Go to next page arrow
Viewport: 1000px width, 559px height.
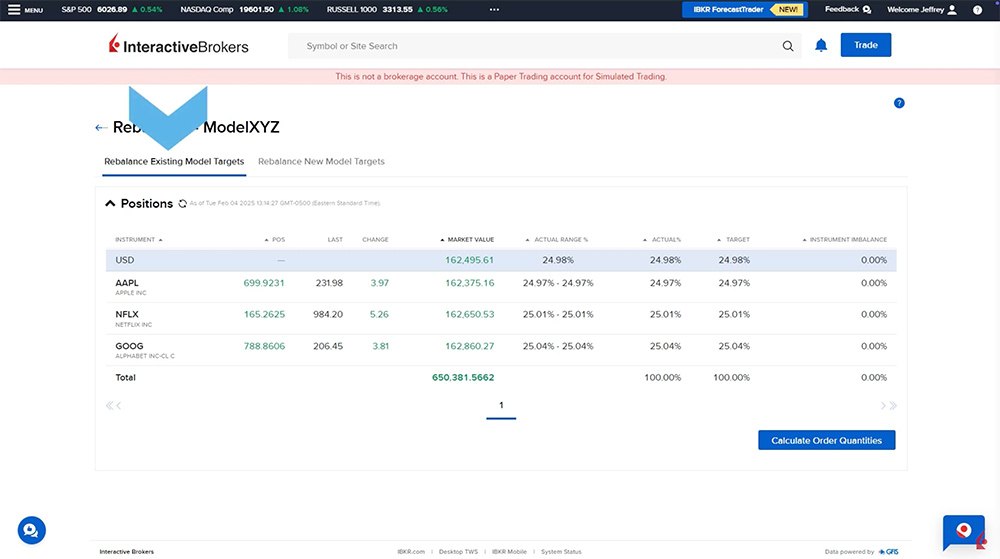(883, 405)
